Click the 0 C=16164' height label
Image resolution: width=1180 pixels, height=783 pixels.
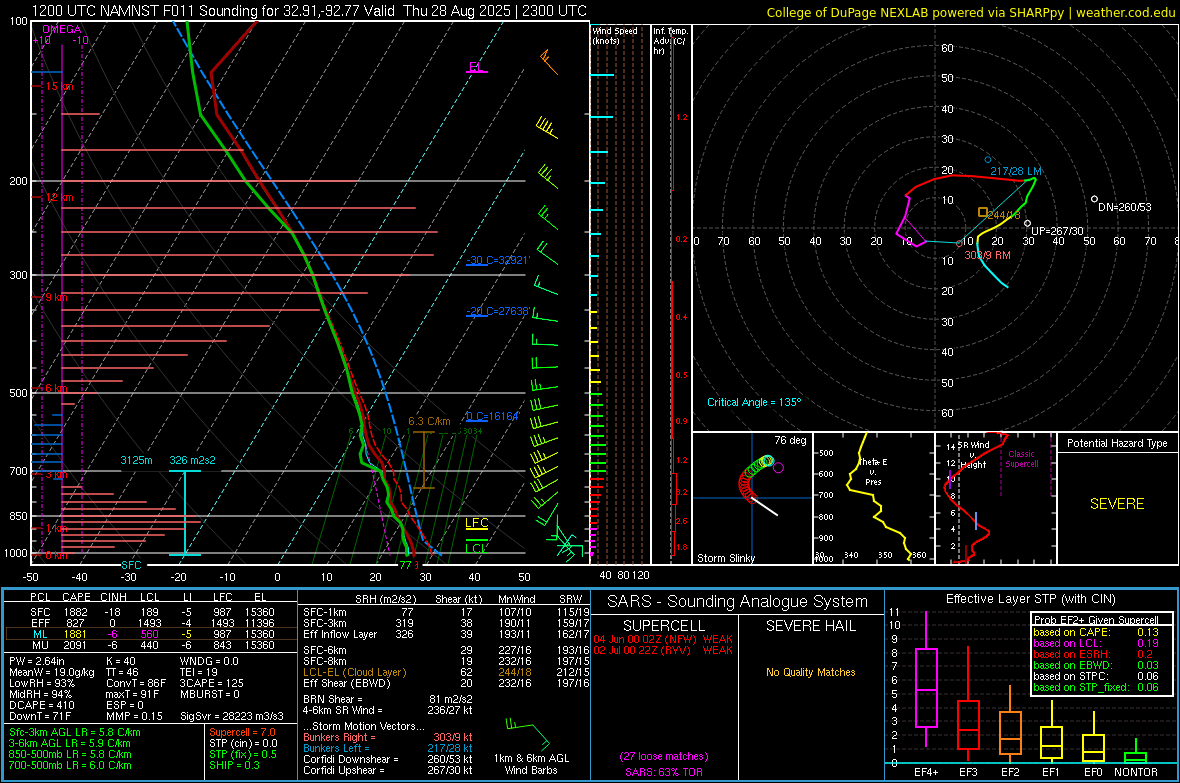493,416
